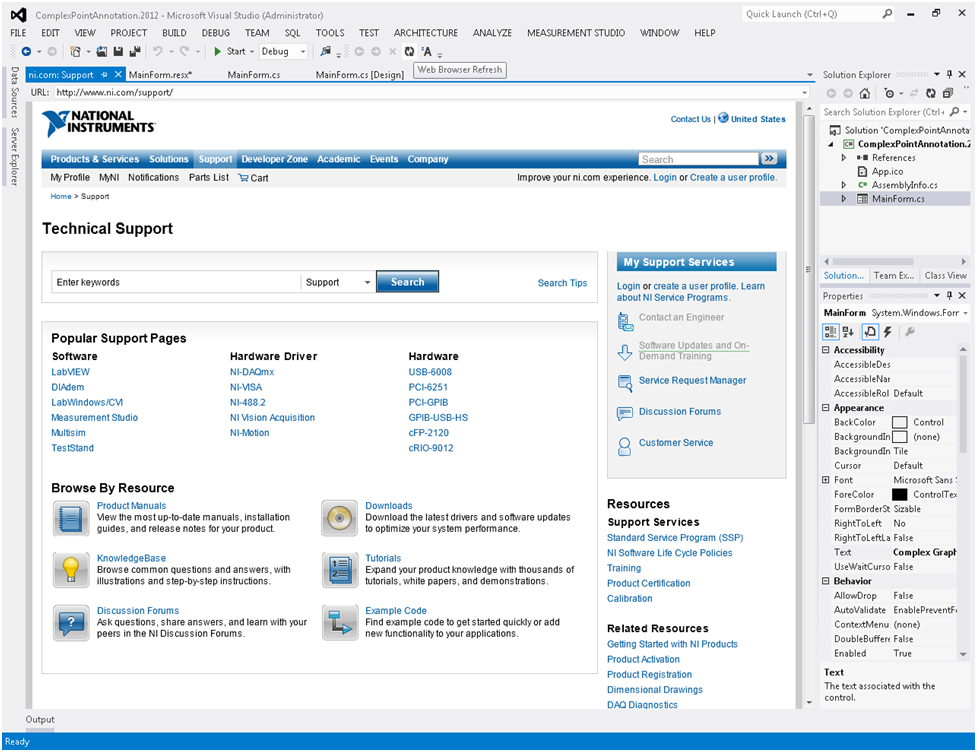The image size is (977, 752).
Task: Open the LabVIEW software support link
Action: [70, 372]
